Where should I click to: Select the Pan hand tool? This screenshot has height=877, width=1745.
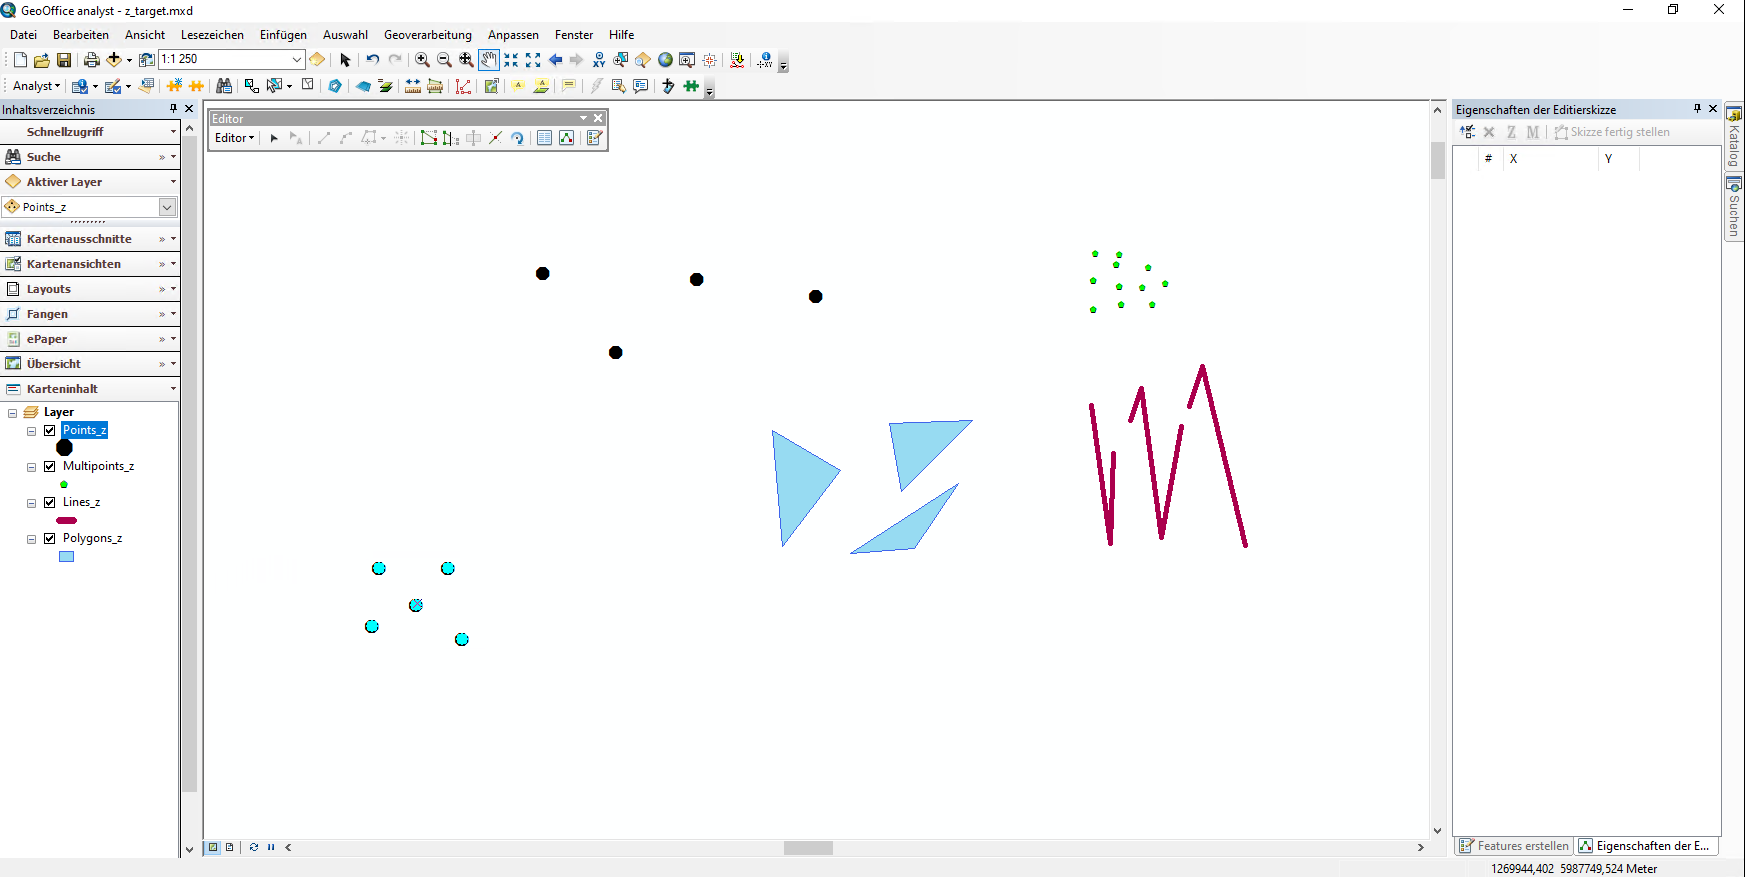point(488,60)
